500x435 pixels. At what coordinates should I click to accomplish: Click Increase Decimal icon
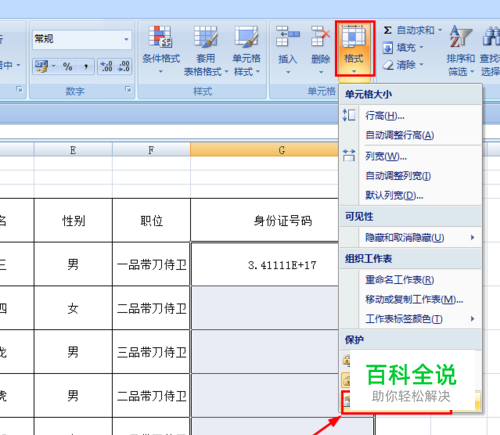click(x=106, y=66)
